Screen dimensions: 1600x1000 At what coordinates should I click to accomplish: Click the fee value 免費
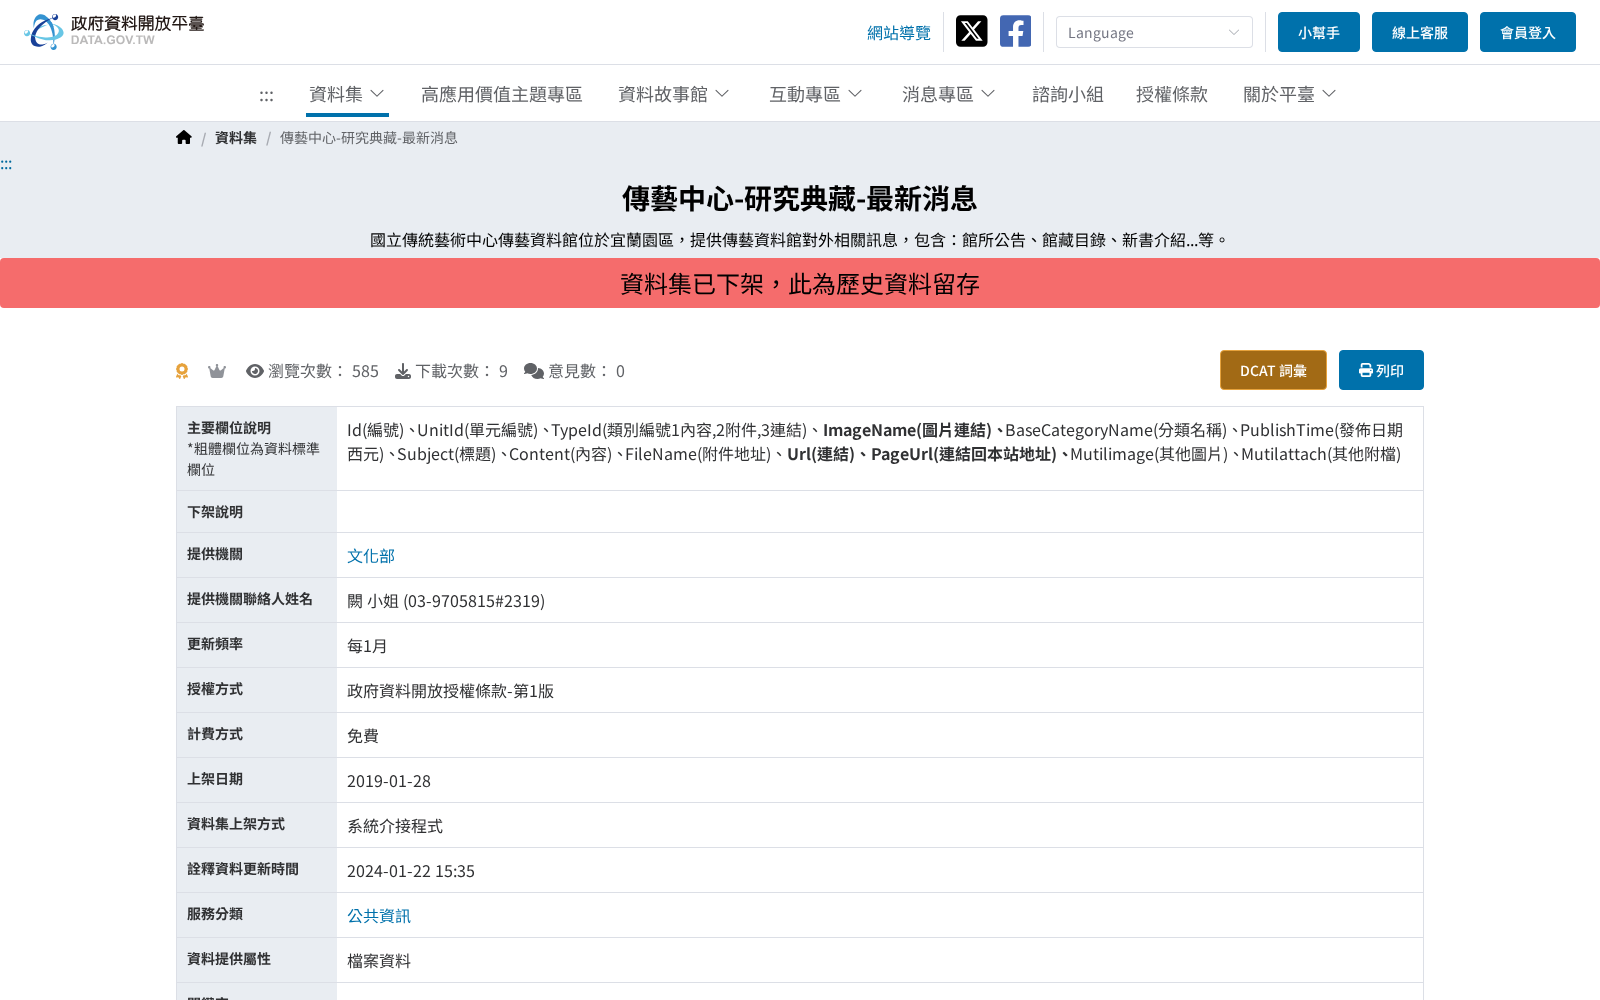tap(363, 736)
